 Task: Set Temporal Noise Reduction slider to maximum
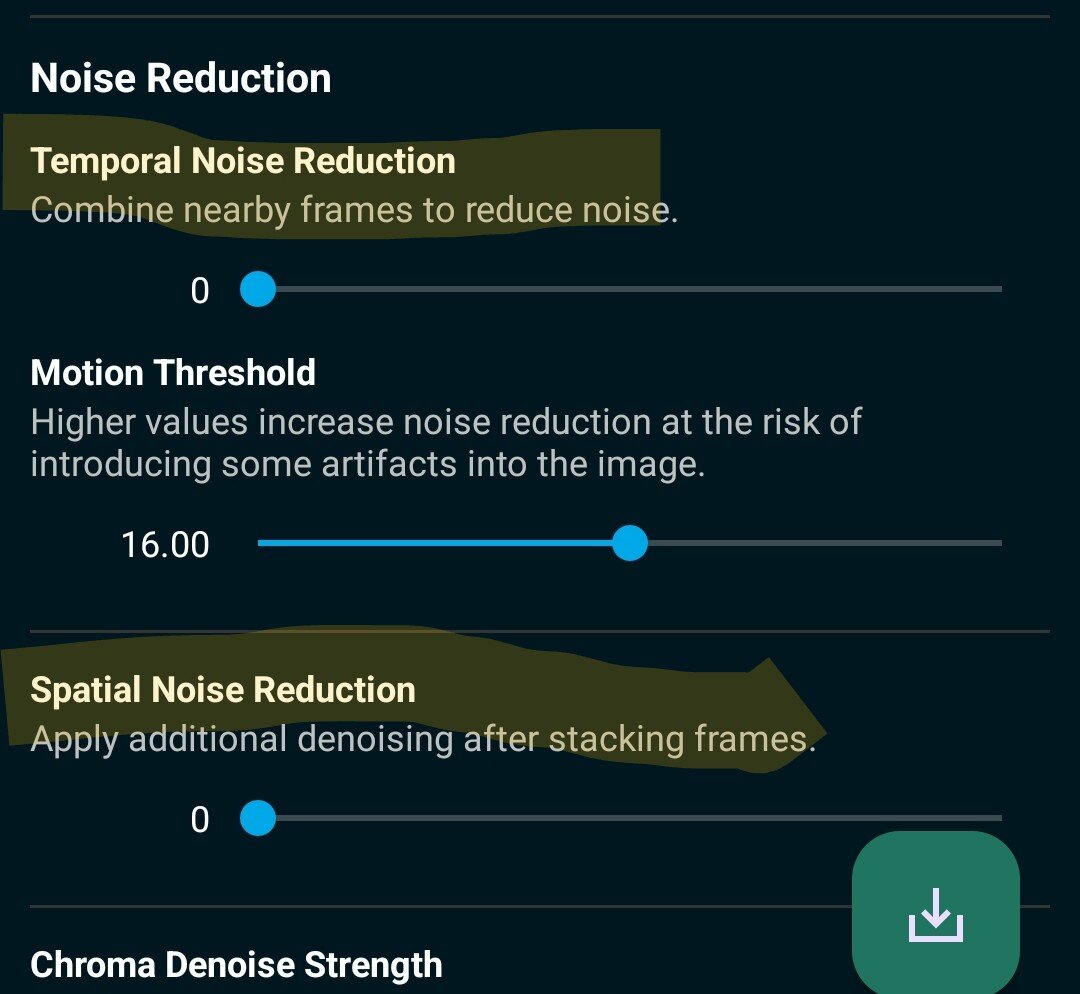pos(999,290)
